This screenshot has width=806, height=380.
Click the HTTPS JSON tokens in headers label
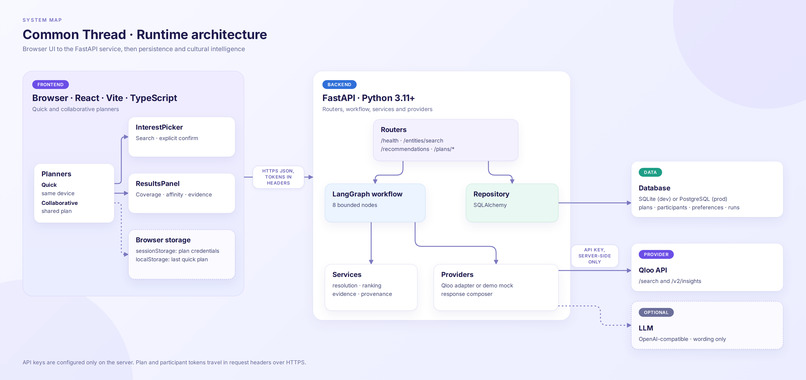point(278,177)
